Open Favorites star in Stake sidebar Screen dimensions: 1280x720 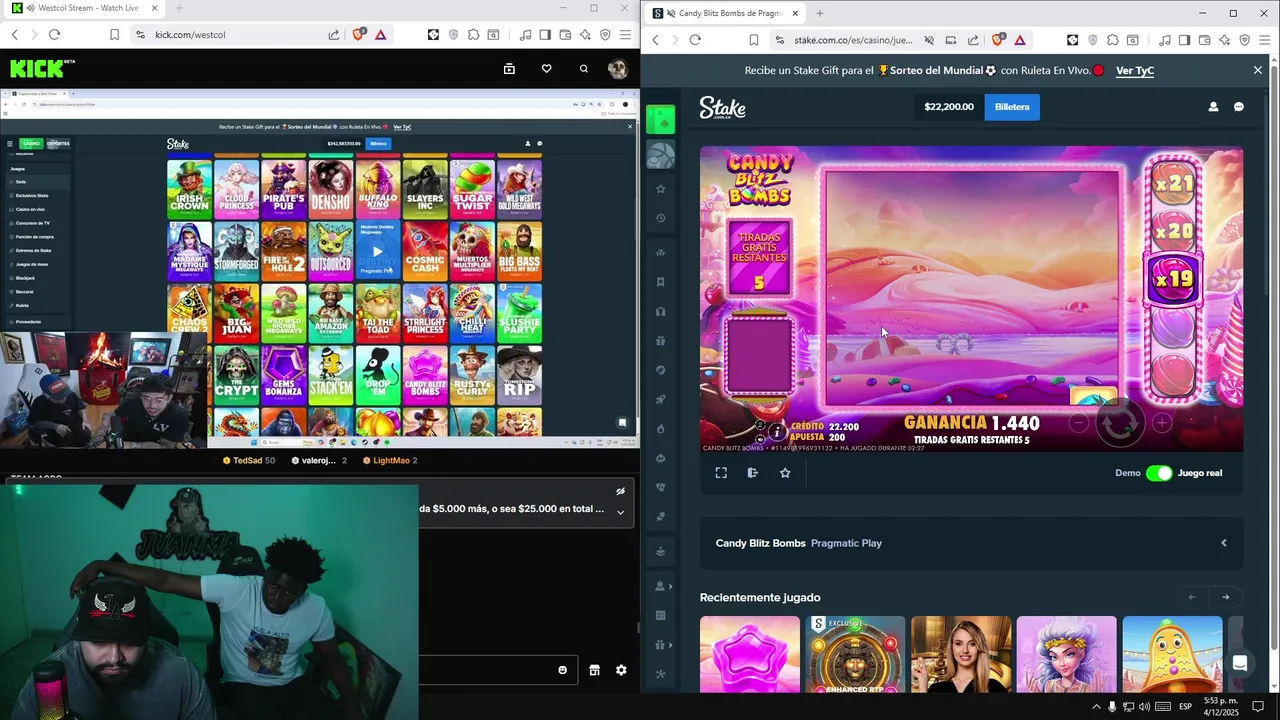tap(660, 189)
